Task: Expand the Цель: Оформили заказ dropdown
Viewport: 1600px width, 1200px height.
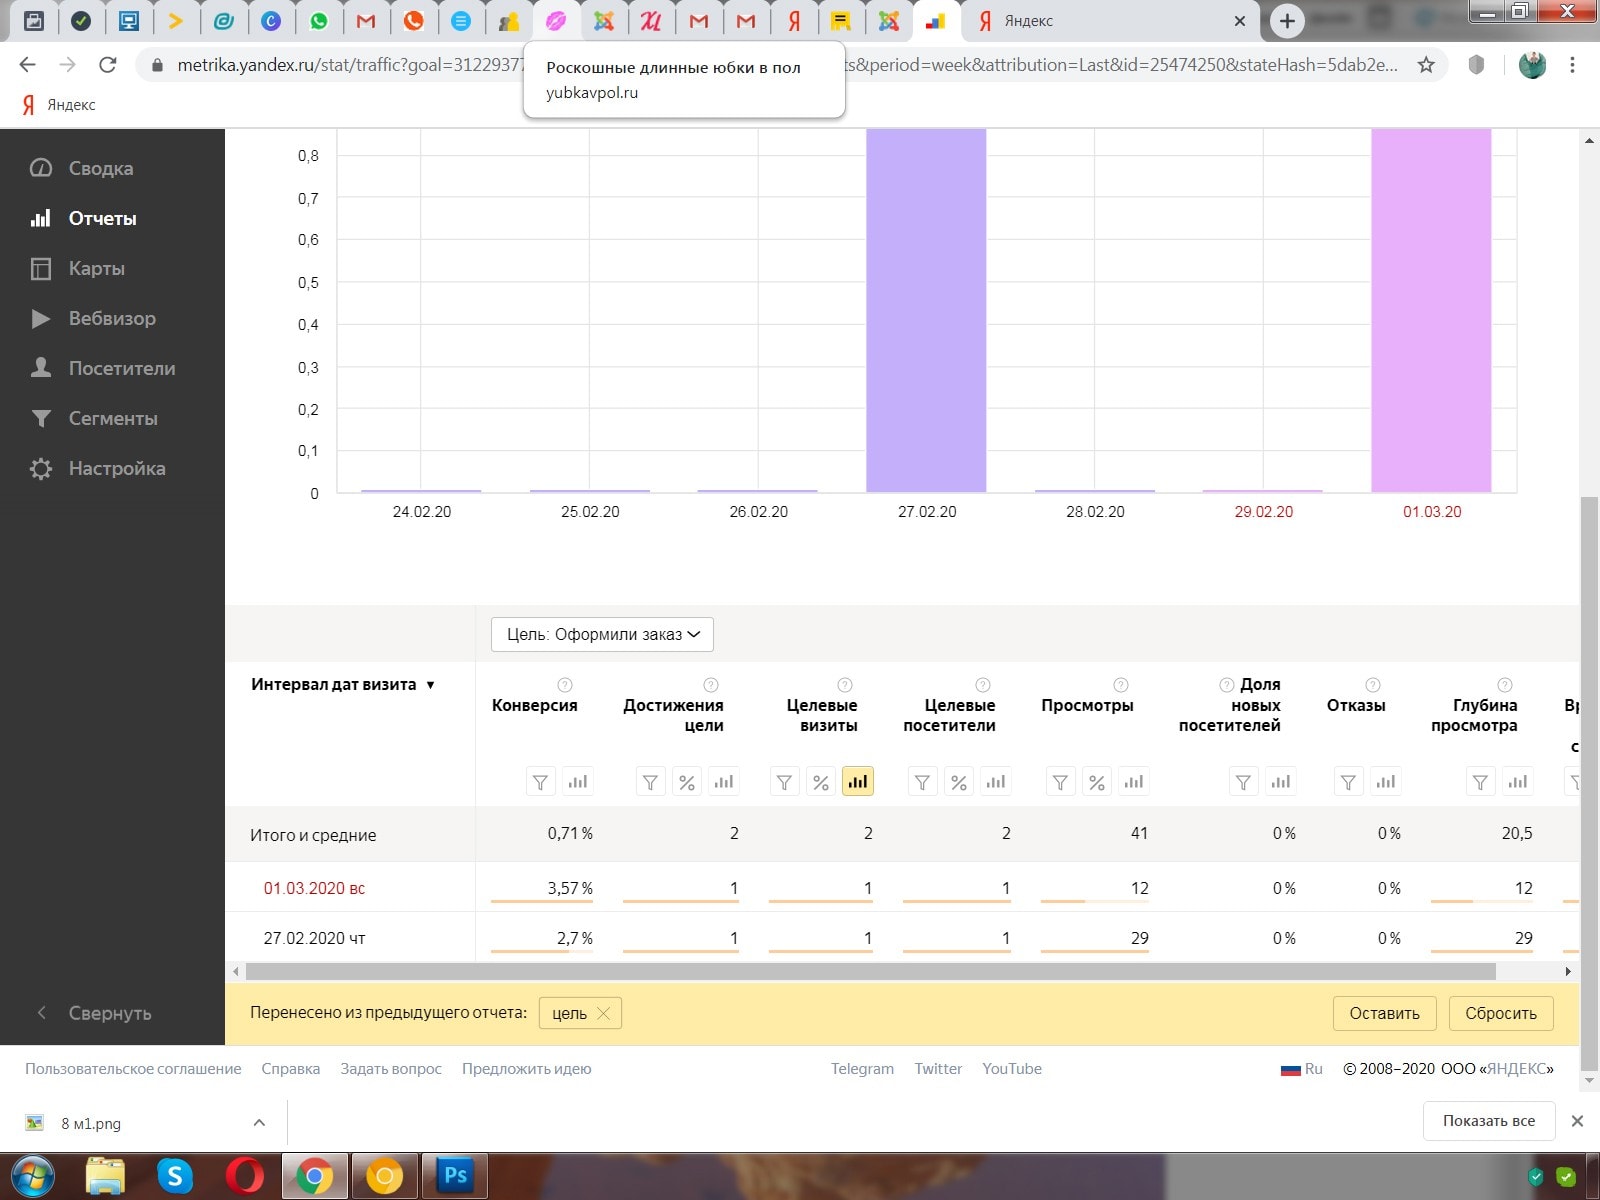Action: [602, 635]
